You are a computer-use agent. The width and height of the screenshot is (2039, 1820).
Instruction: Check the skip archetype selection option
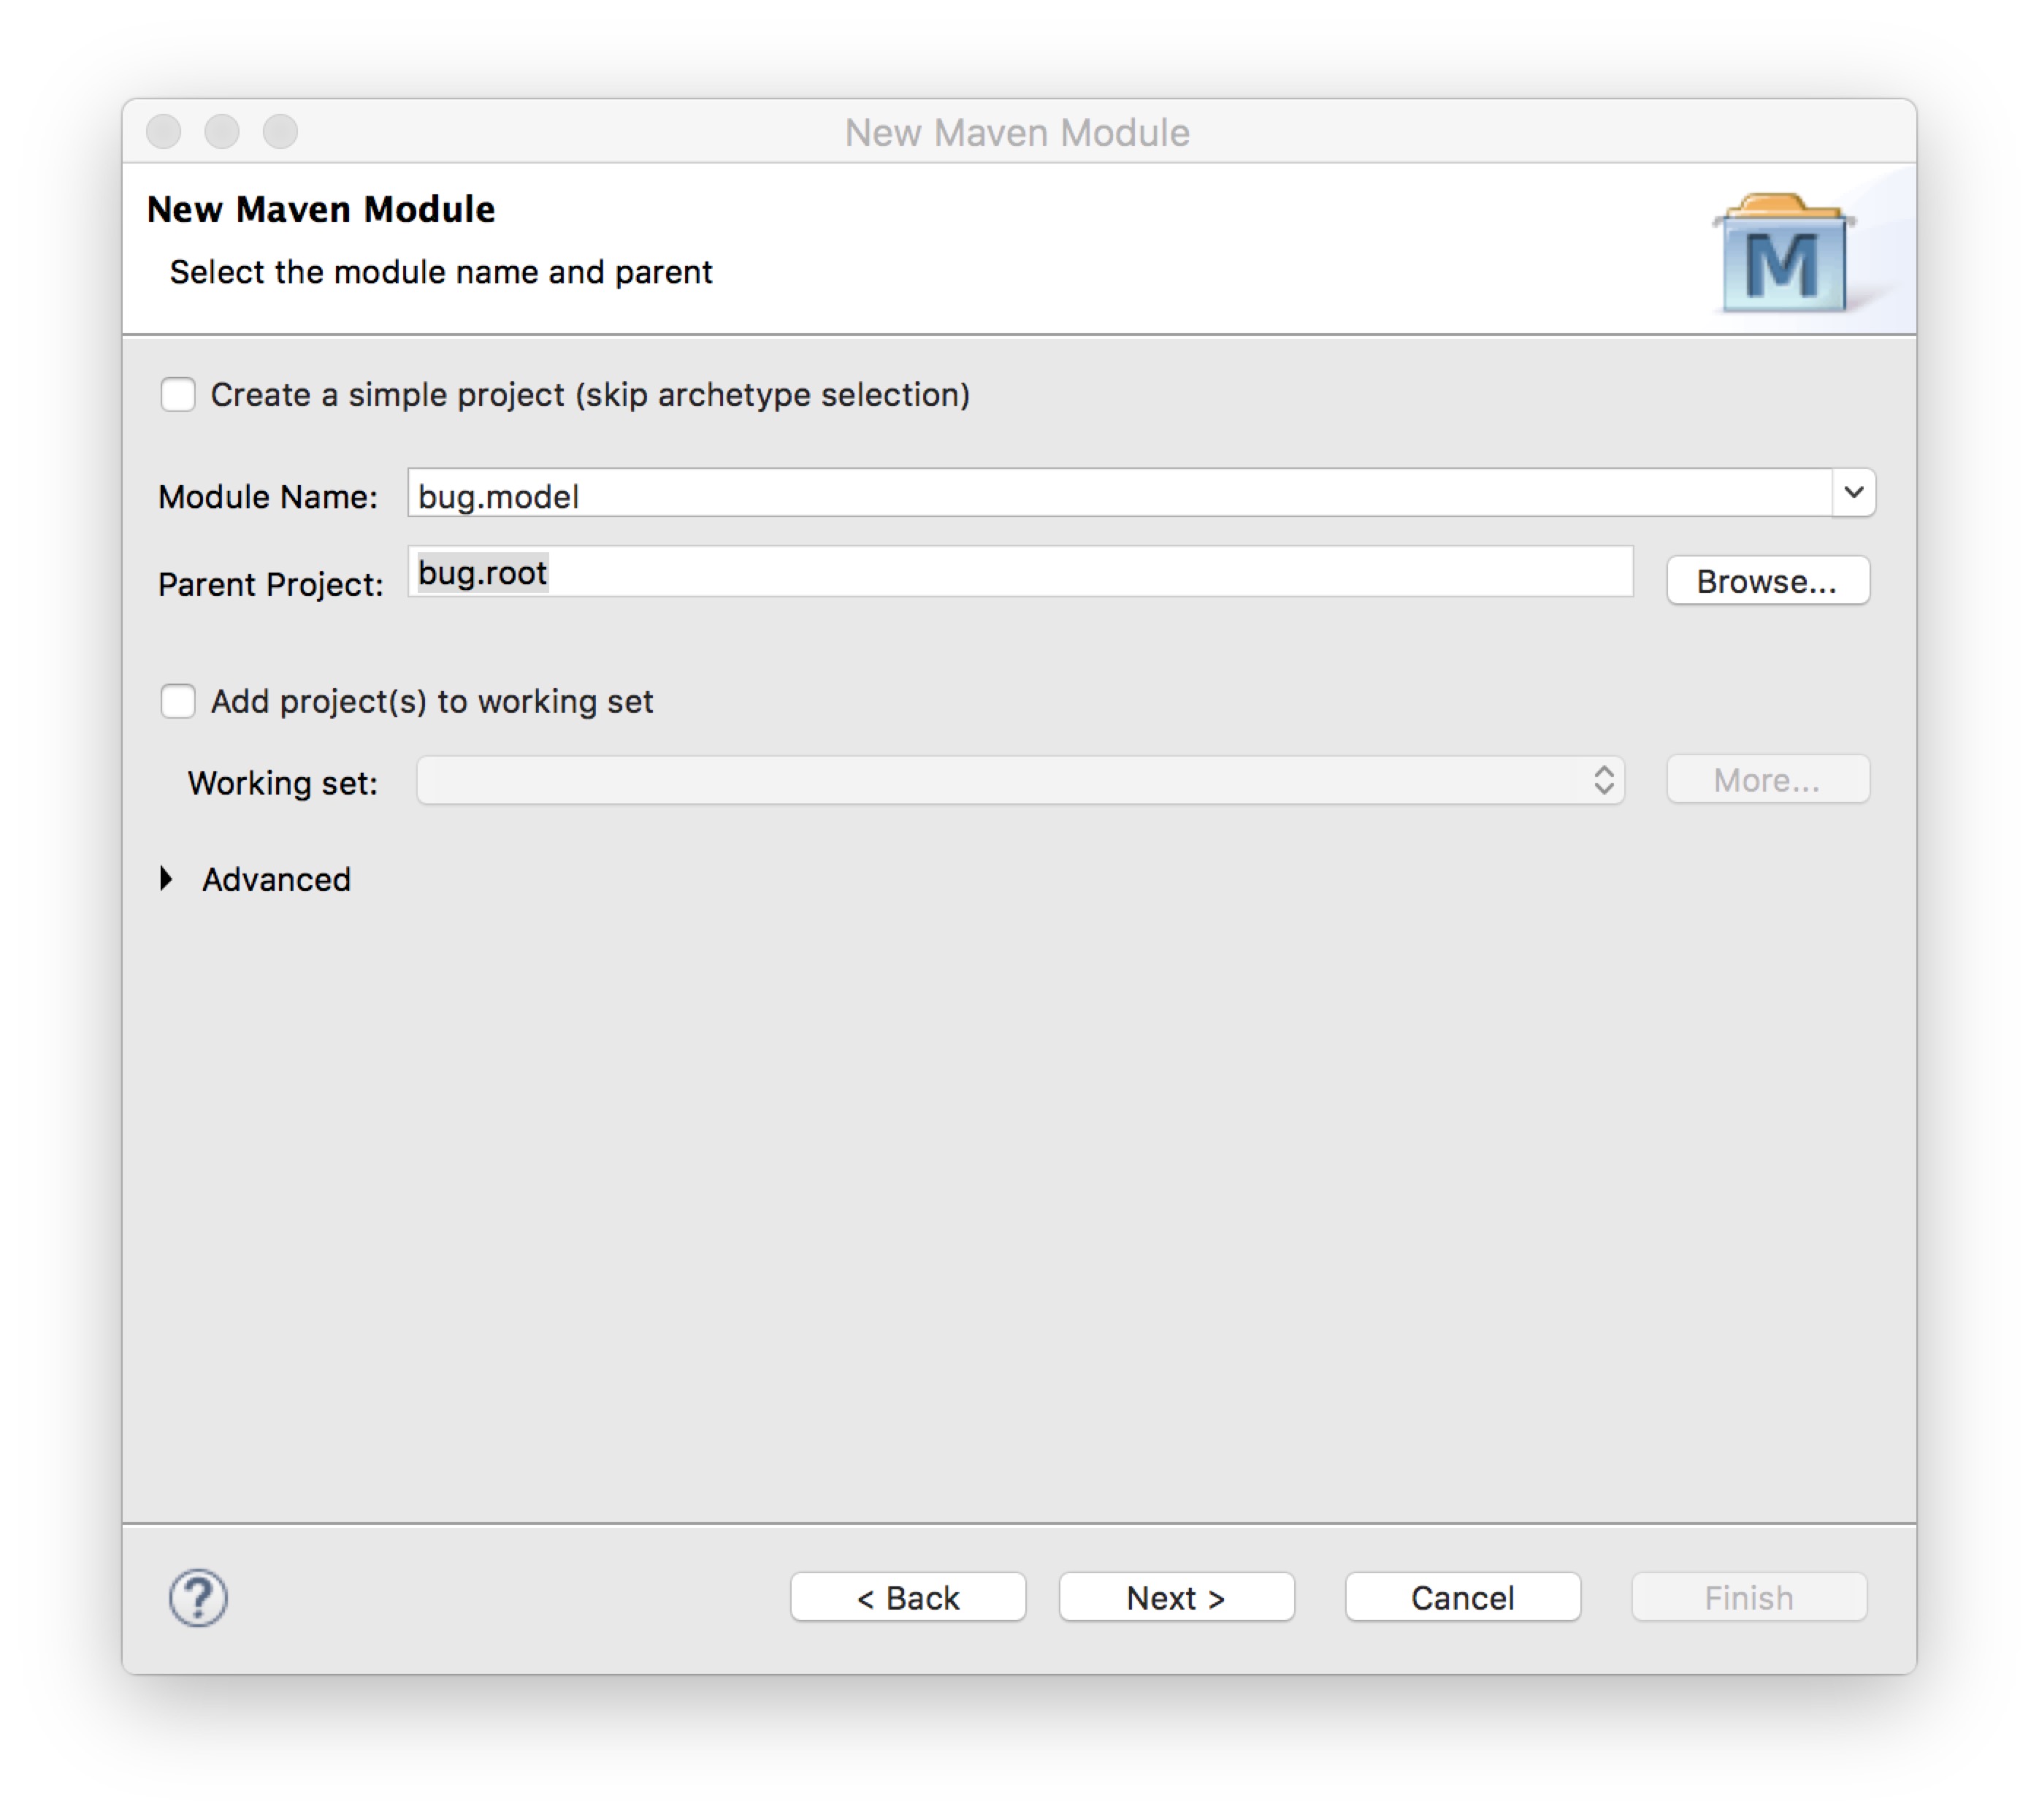(x=181, y=394)
